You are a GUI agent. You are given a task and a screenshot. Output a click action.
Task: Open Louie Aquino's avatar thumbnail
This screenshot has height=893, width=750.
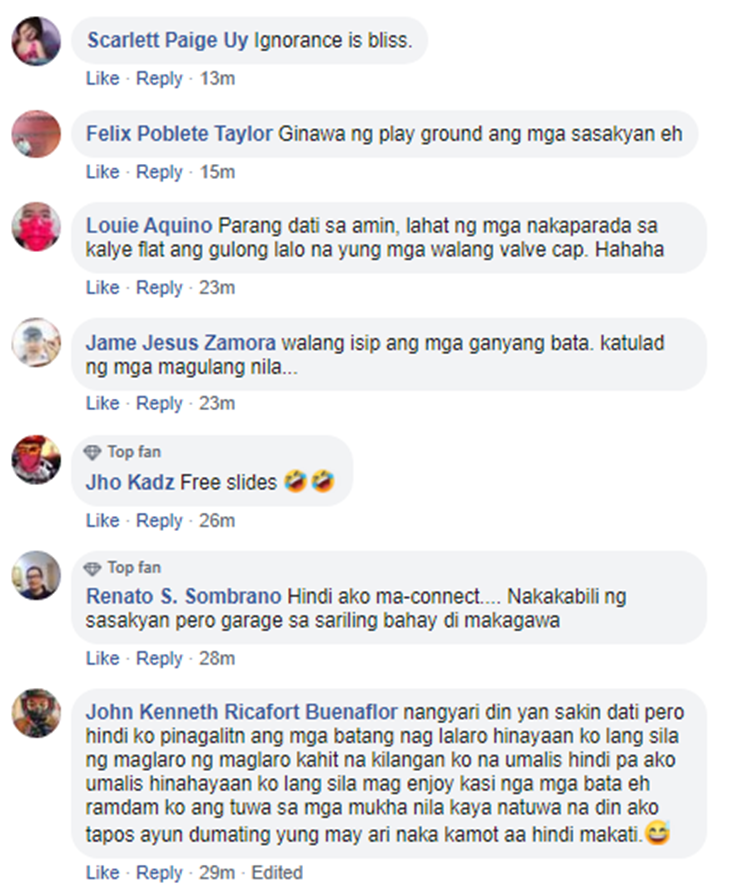point(36,227)
